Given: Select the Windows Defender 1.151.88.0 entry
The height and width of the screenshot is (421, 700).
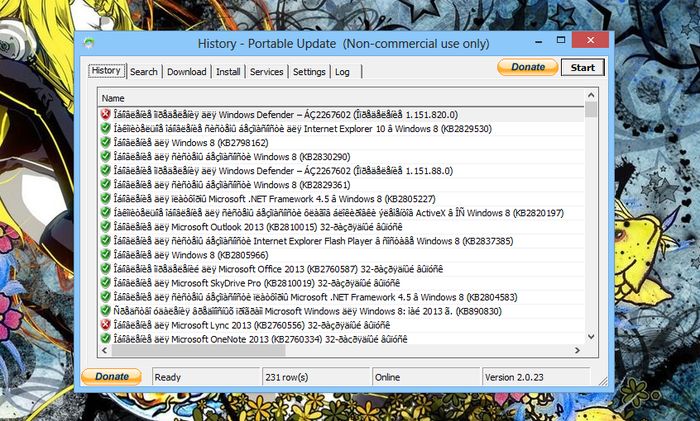Looking at the screenshot, I should [x=283, y=171].
